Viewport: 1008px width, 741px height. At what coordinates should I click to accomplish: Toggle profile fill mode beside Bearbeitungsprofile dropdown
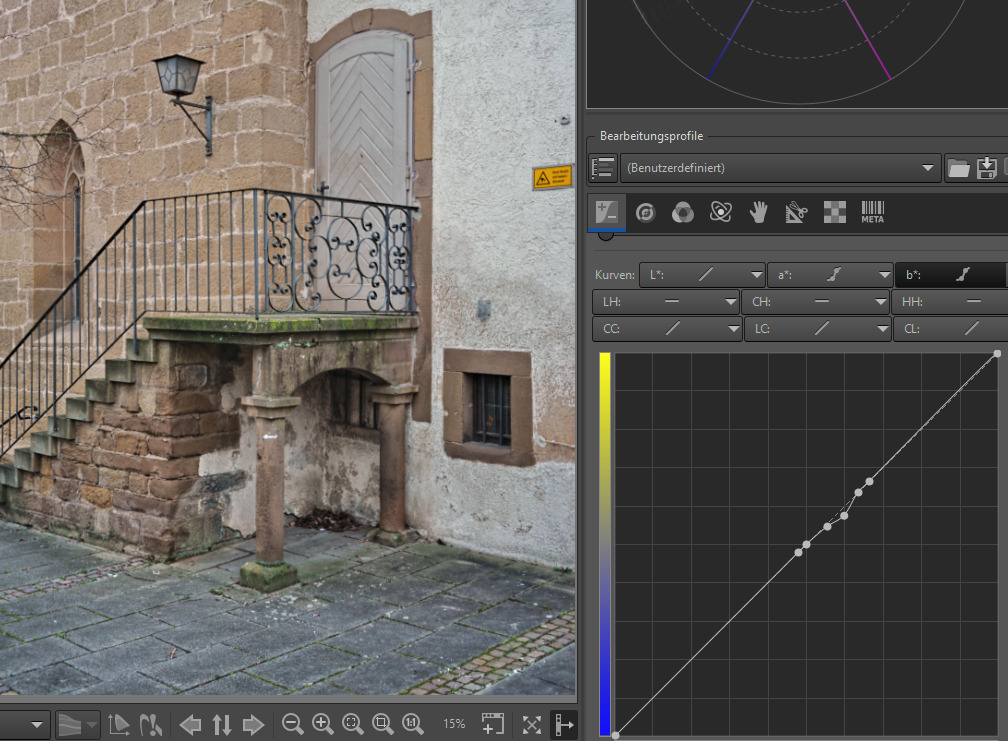(603, 168)
